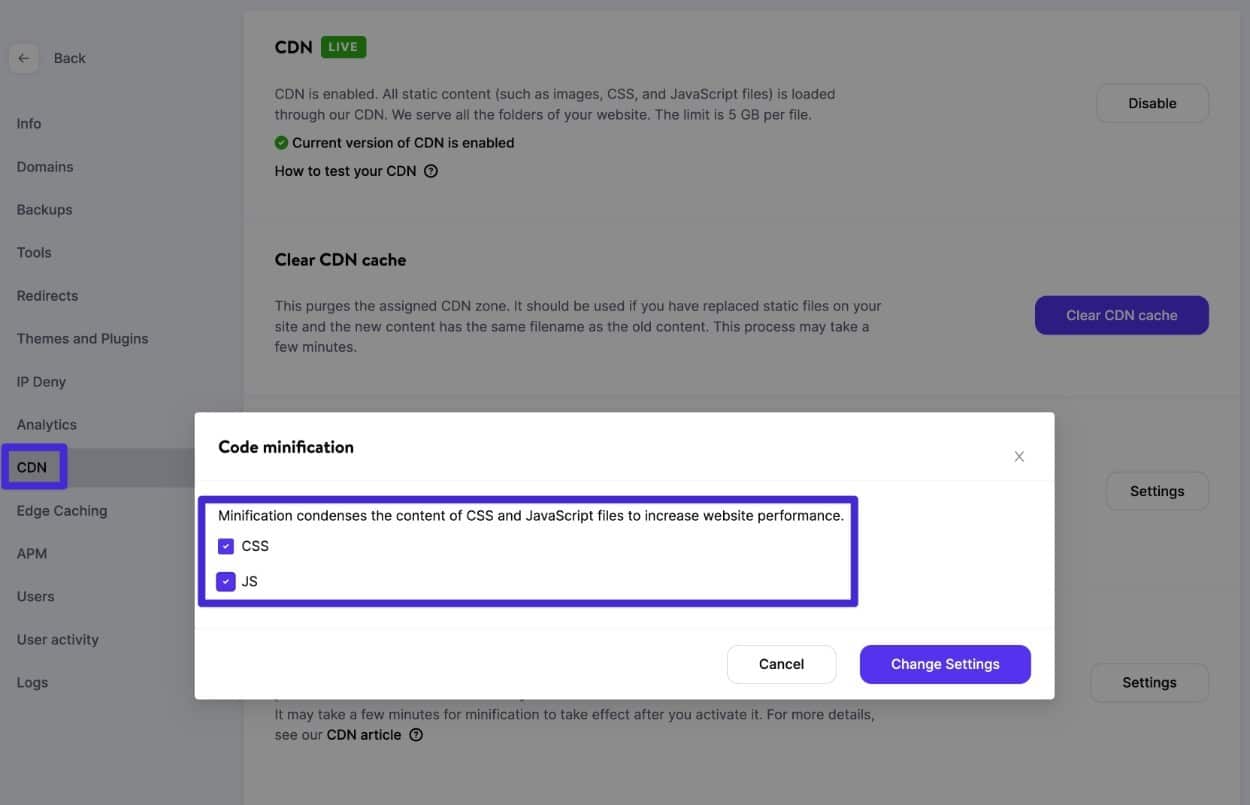The image size is (1250, 805).
Task: Click the Clear CDN cache button
Action: 1121,314
